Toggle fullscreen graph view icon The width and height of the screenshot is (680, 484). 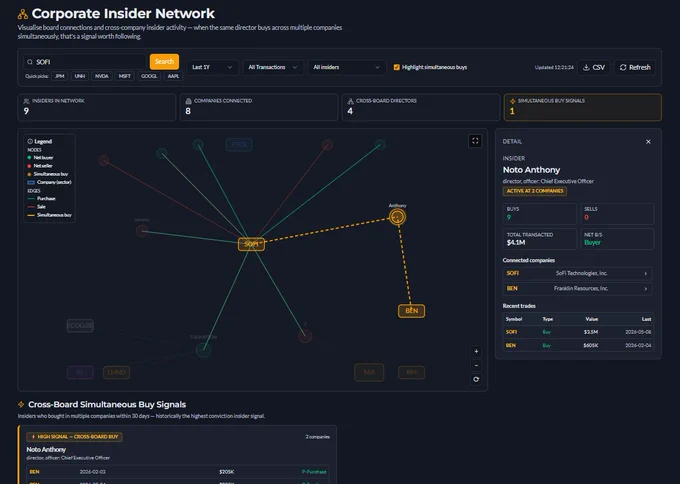[x=475, y=141]
